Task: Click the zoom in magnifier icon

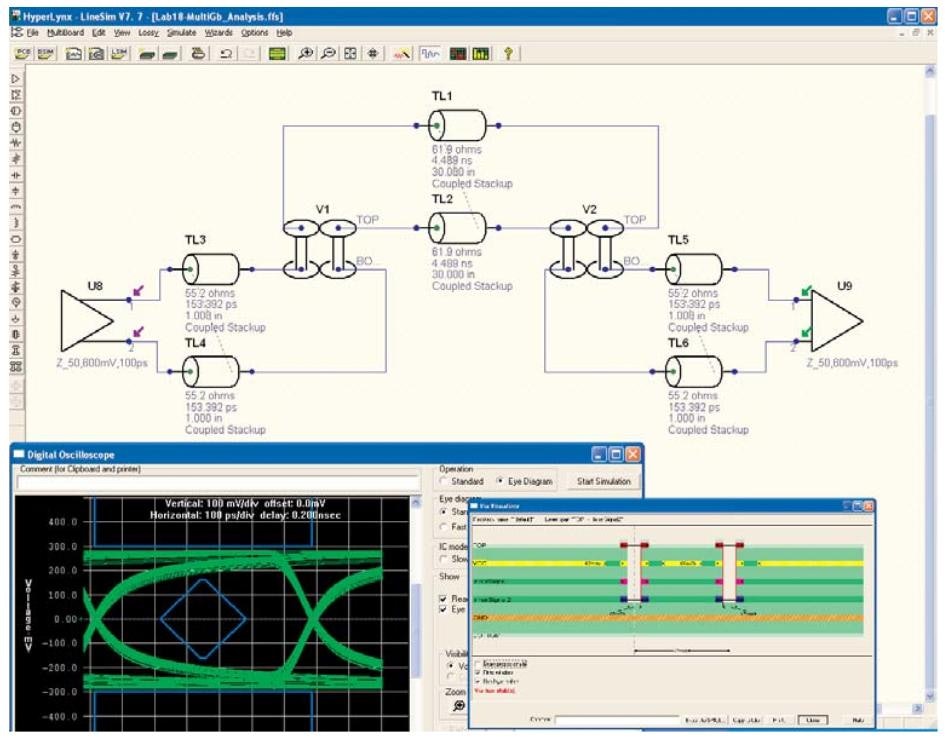Action: (306, 54)
